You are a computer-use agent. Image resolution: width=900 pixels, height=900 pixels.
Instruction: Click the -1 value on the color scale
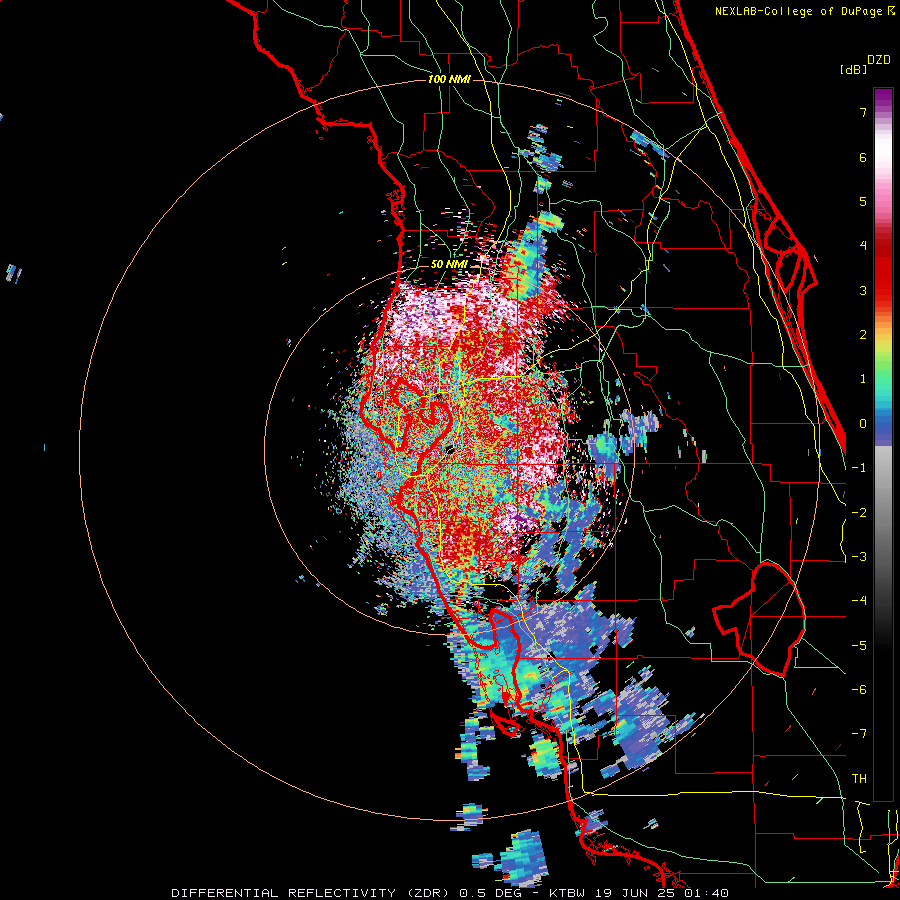click(x=859, y=468)
